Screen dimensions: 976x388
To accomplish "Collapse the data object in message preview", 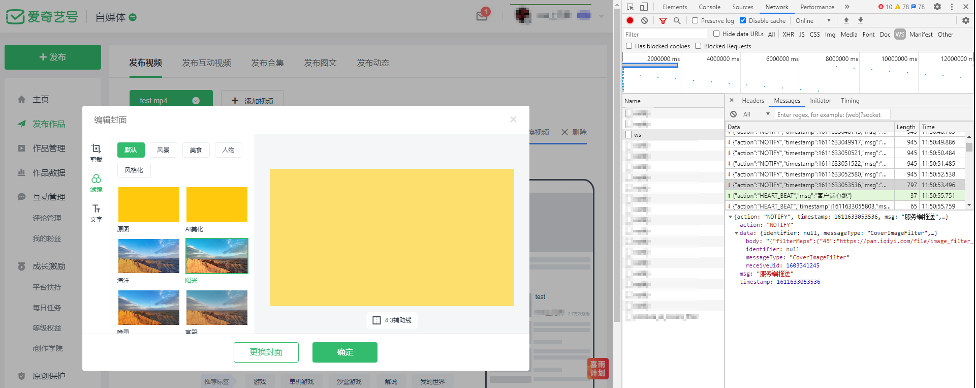I will click(x=737, y=233).
